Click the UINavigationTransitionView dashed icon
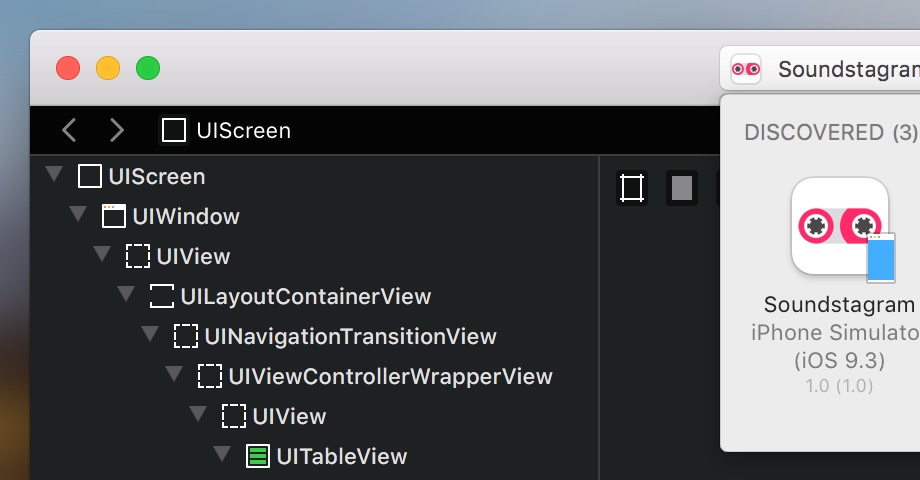Screen dimensions: 920x480 point(186,336)
